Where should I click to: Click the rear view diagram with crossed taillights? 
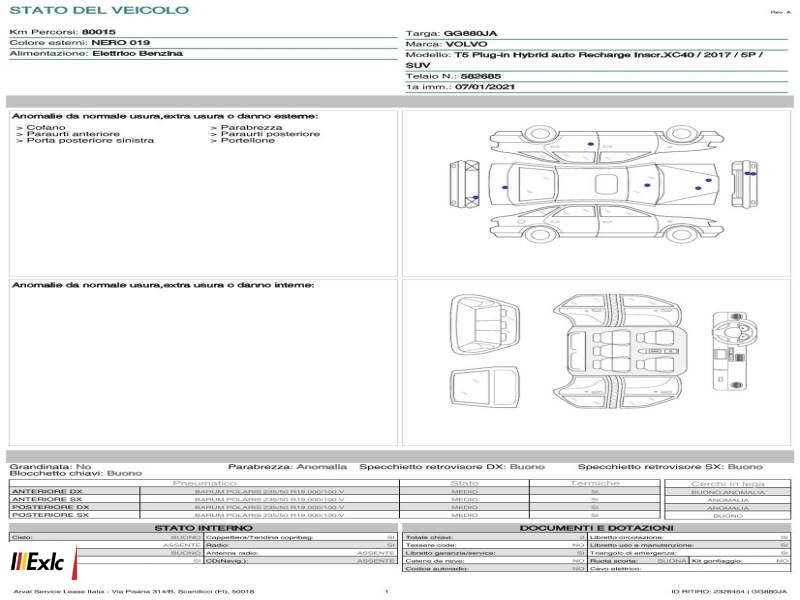pyautogui.click(x=464, y=184)
